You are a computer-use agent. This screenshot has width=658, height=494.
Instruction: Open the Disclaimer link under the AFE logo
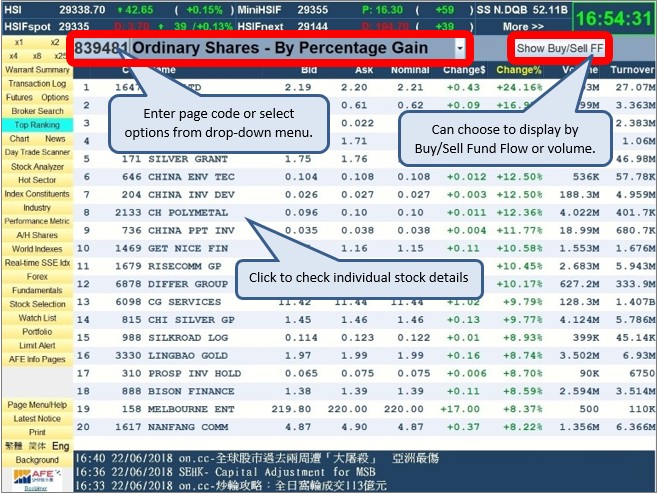click(x=36, y=488)
